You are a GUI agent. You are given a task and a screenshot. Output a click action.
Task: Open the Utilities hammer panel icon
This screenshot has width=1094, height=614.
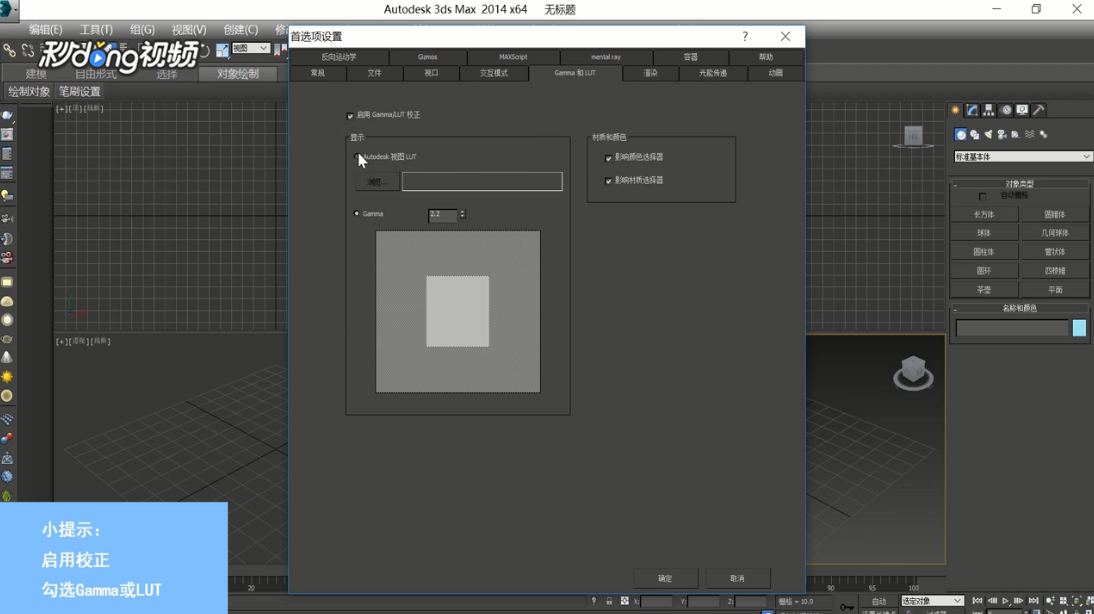(1039, 110)
